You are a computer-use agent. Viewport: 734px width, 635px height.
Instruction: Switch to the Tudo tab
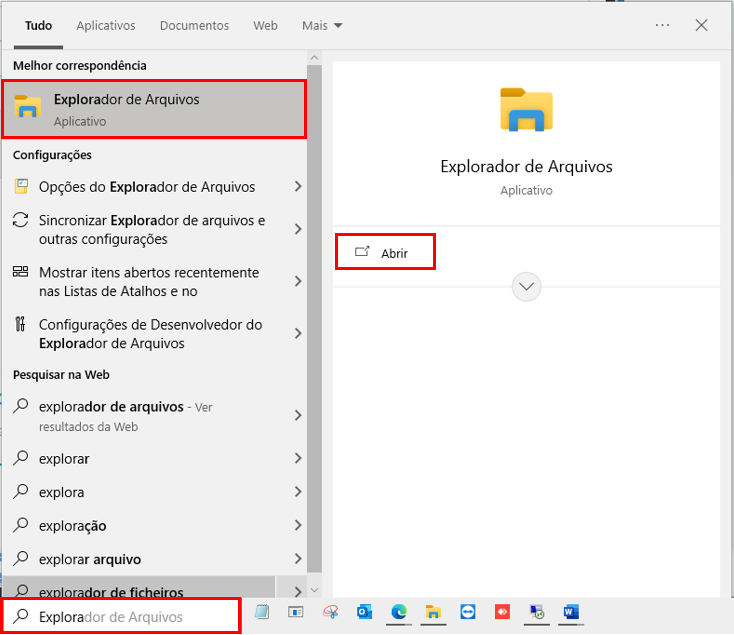click(x=38, y=25)
